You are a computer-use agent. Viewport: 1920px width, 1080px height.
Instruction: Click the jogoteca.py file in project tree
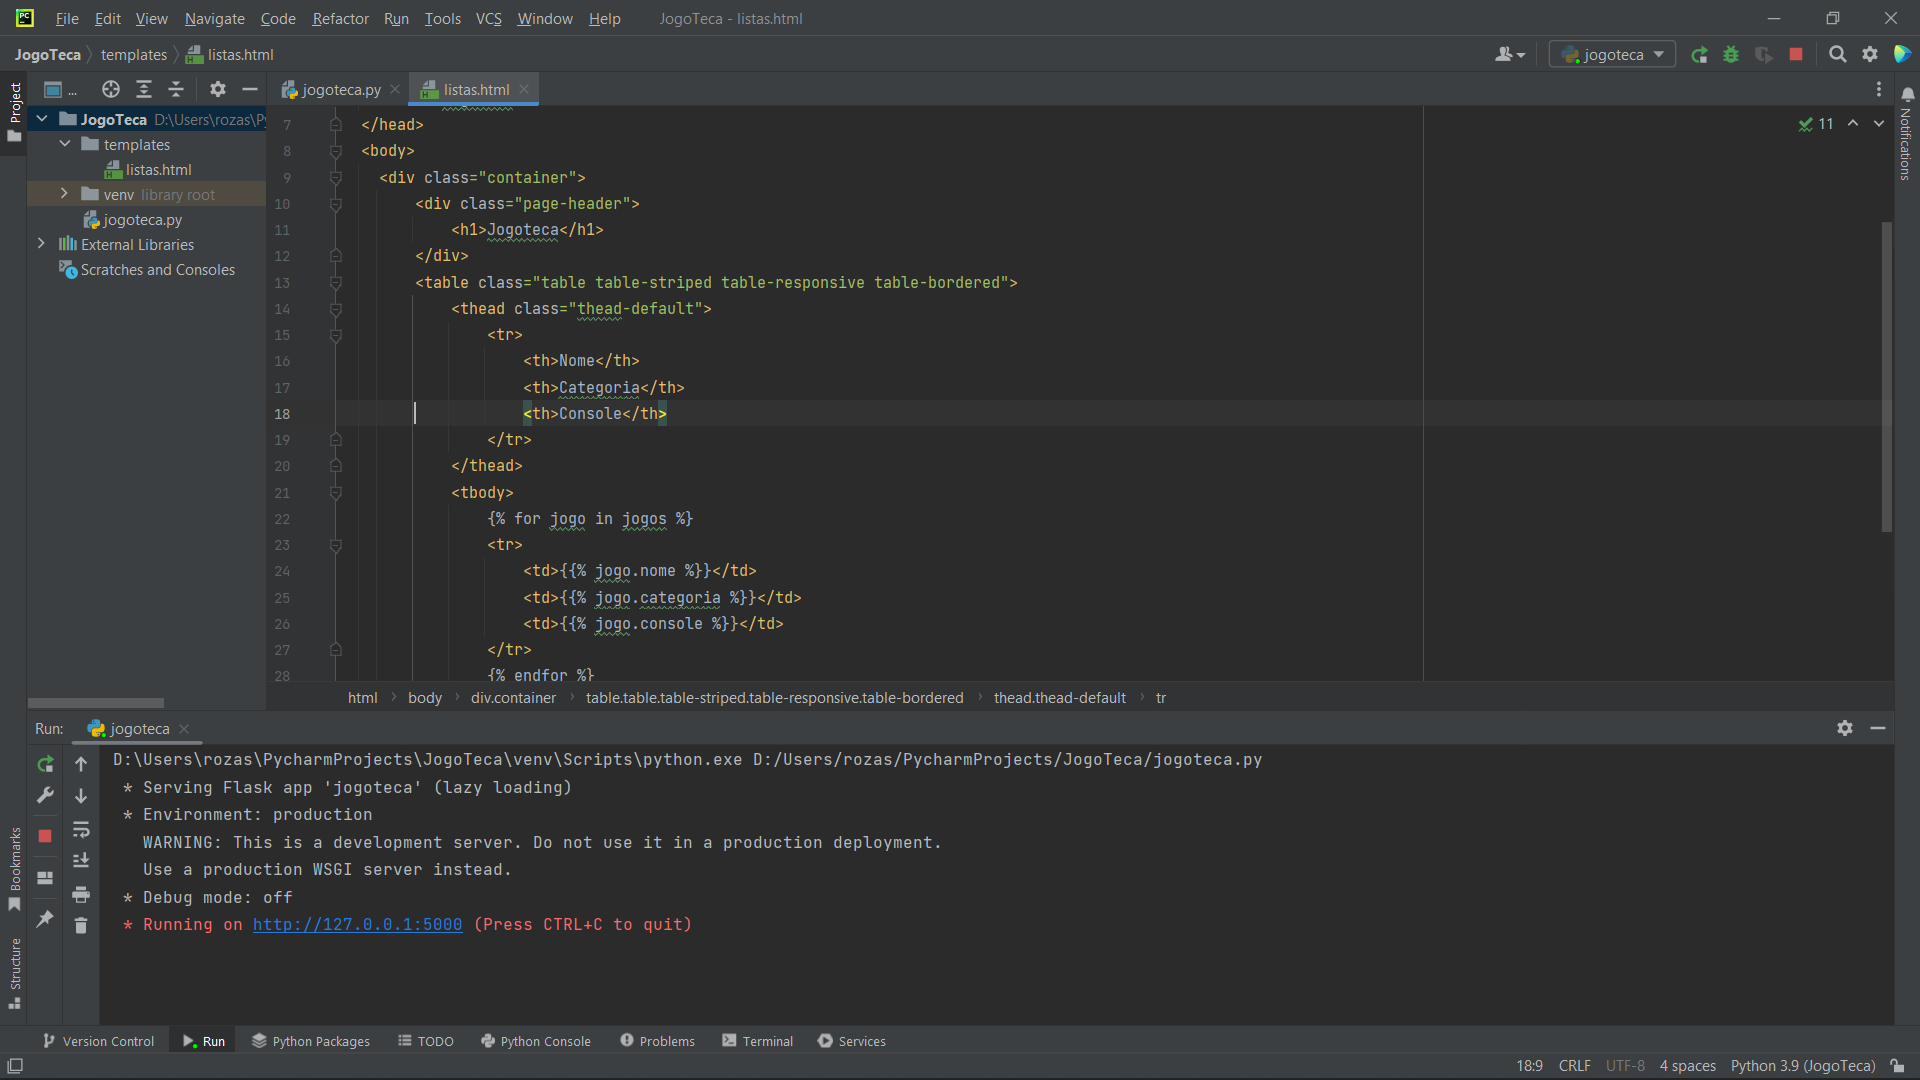click(x=142, y=219)
